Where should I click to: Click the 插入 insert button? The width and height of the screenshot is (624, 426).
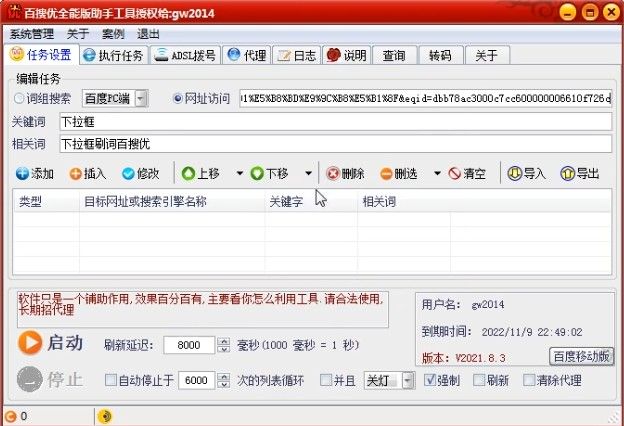(x=88, y=174)
